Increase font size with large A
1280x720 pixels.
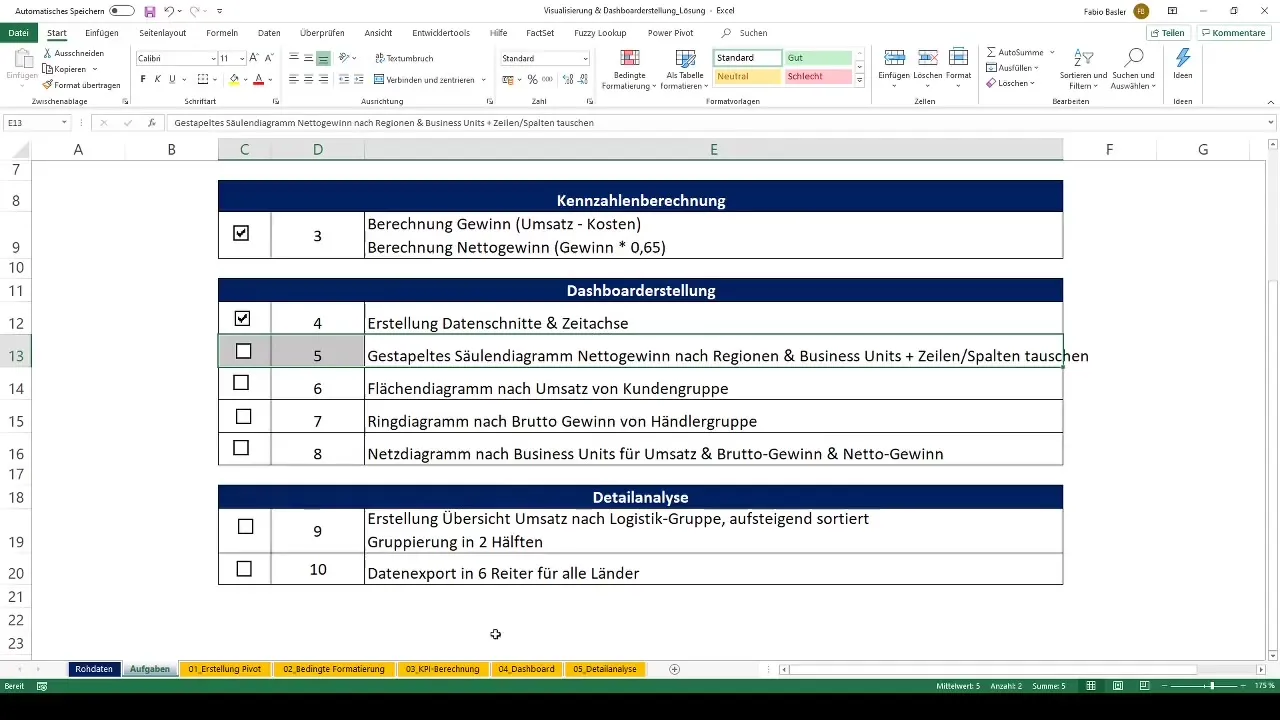(254, 58)
